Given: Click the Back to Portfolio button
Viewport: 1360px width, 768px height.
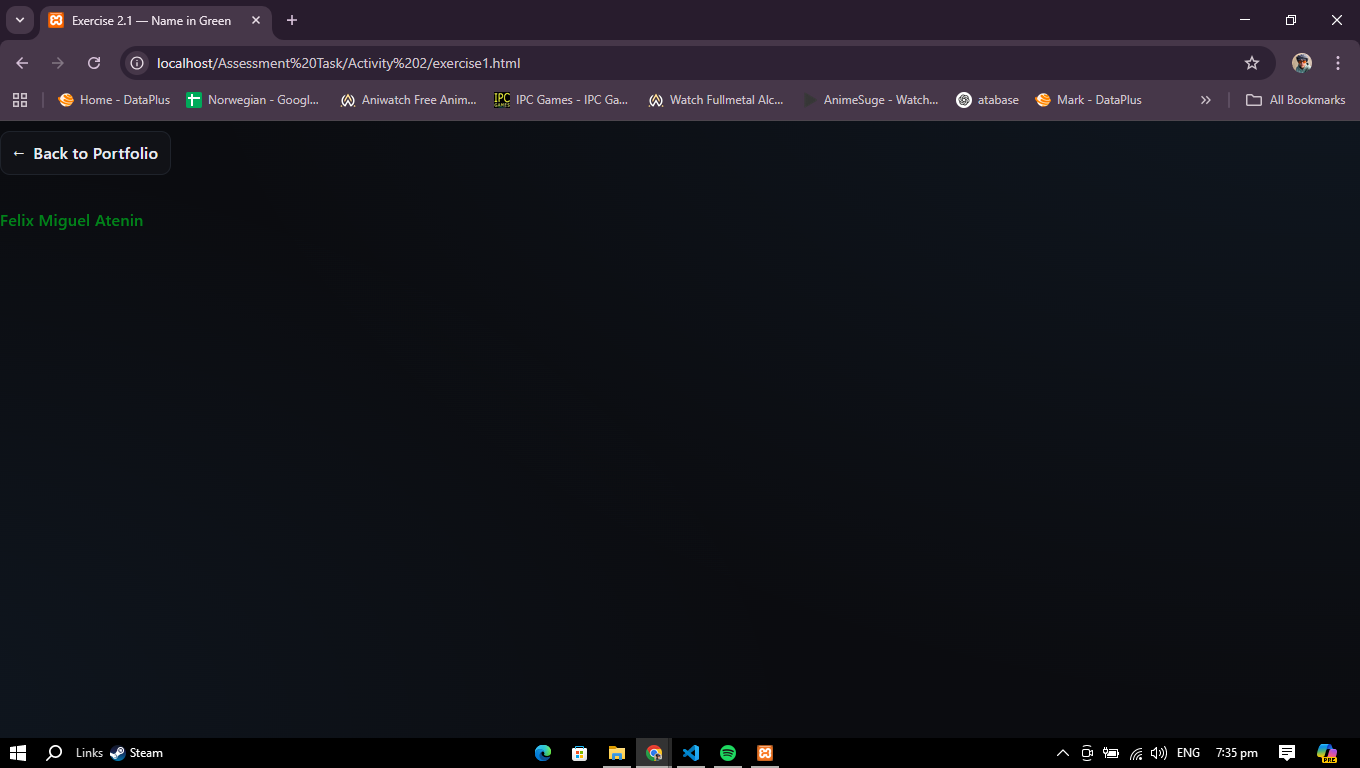Looking at the screenshot, I should [x=85, y=153].
